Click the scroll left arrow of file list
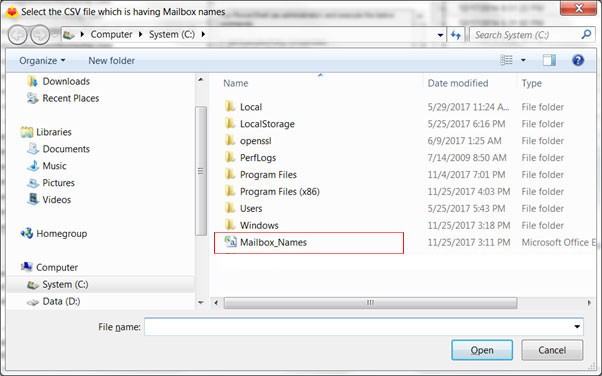Image resolution: width=602 pixels, height=376 pixels. coord(216,303)
